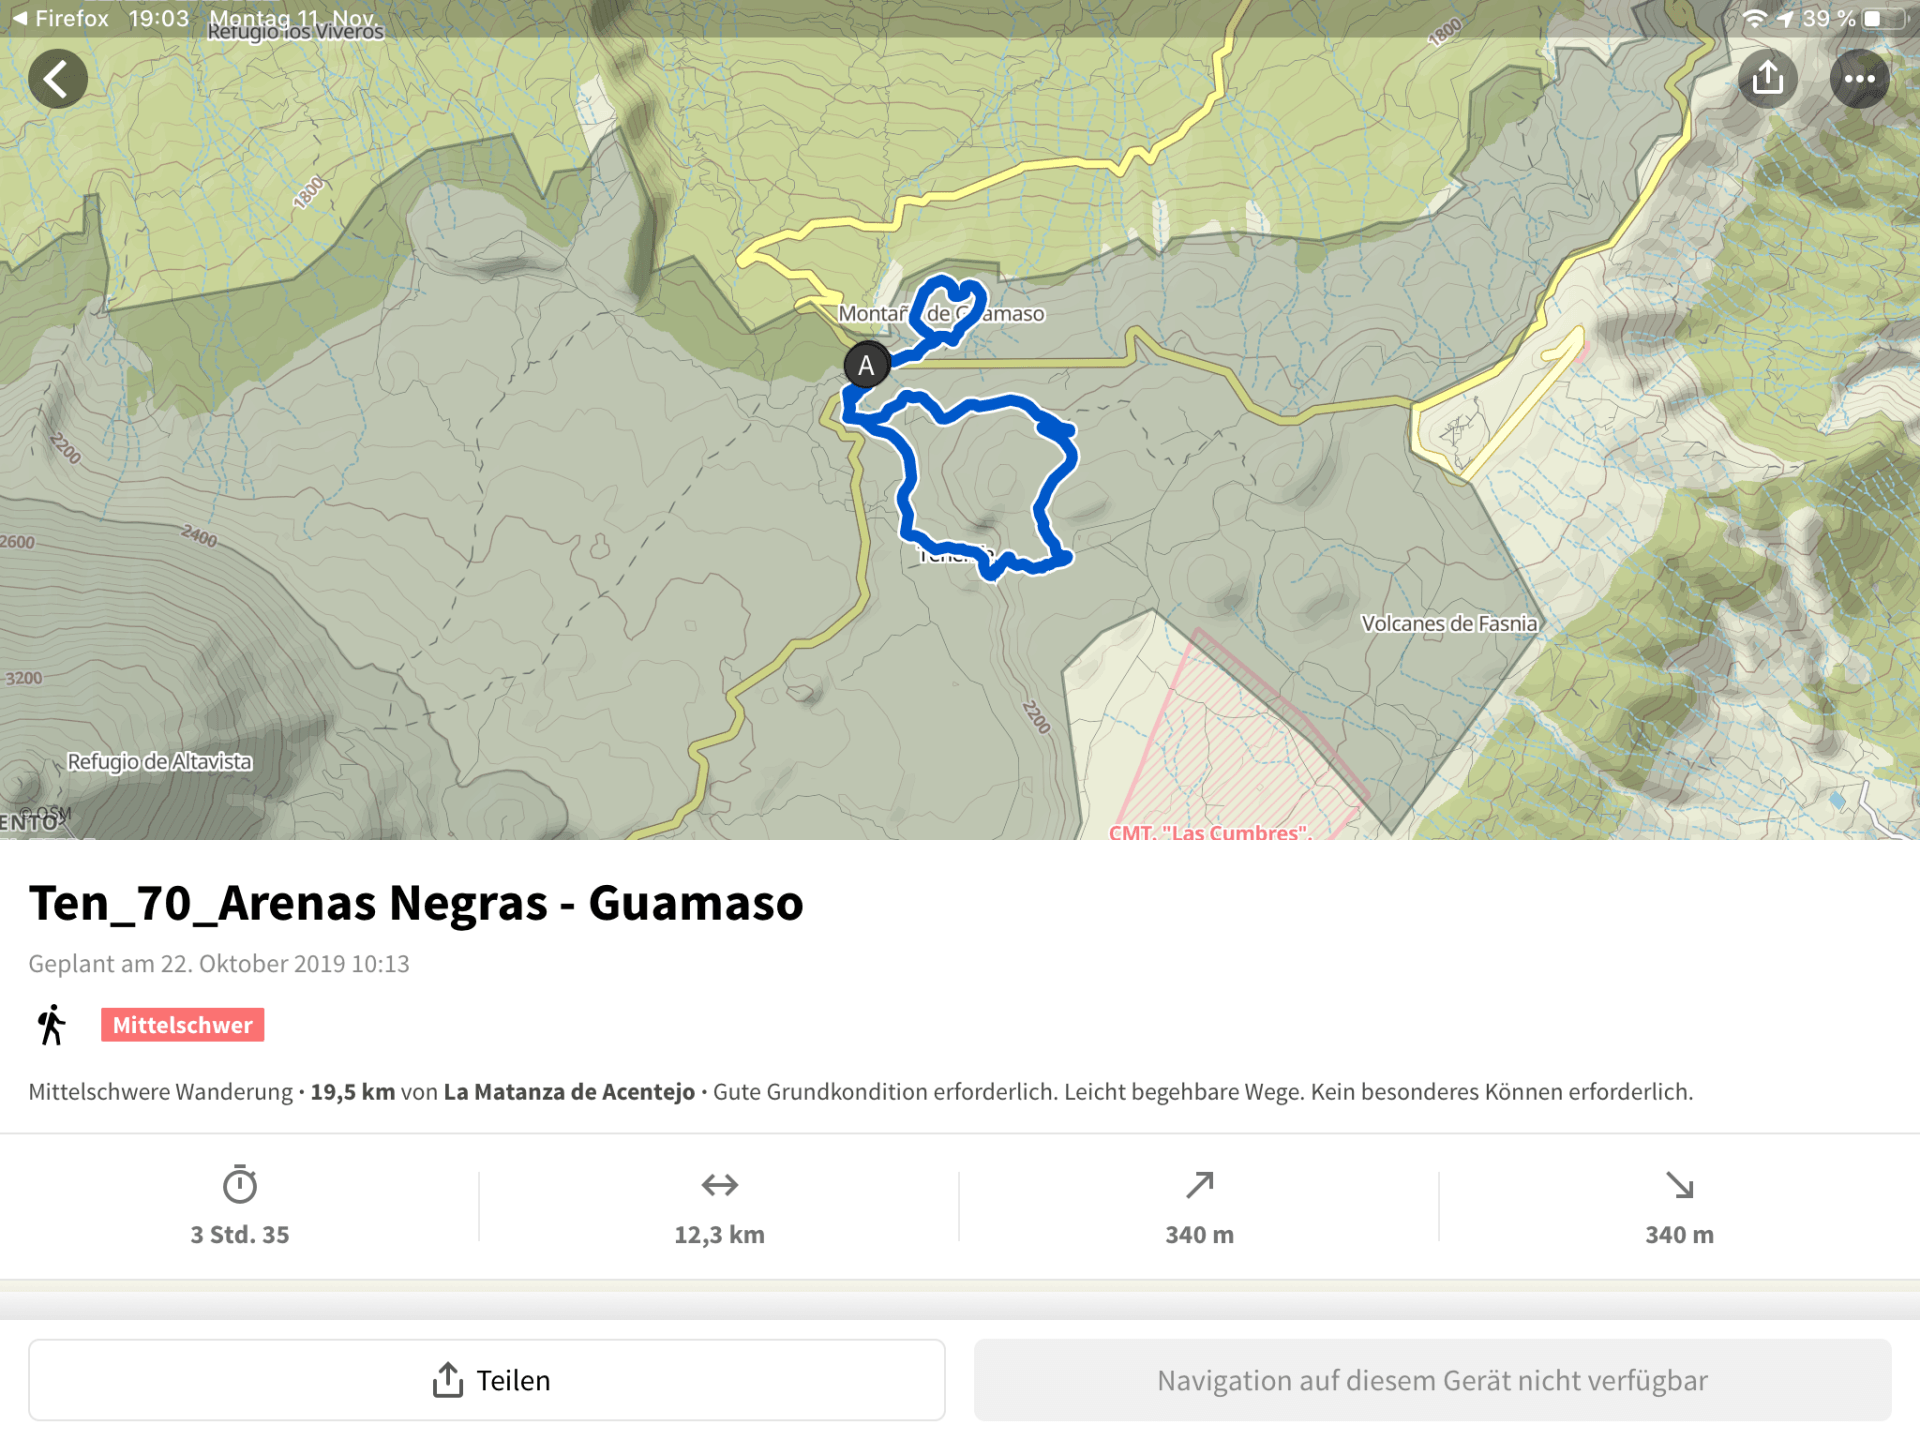This screenshot has height=1440, width=1920.
Task: Click the disabled Navigation nicht verfügbar button
Action: pyautogui.click(x=1432, y=1380)
